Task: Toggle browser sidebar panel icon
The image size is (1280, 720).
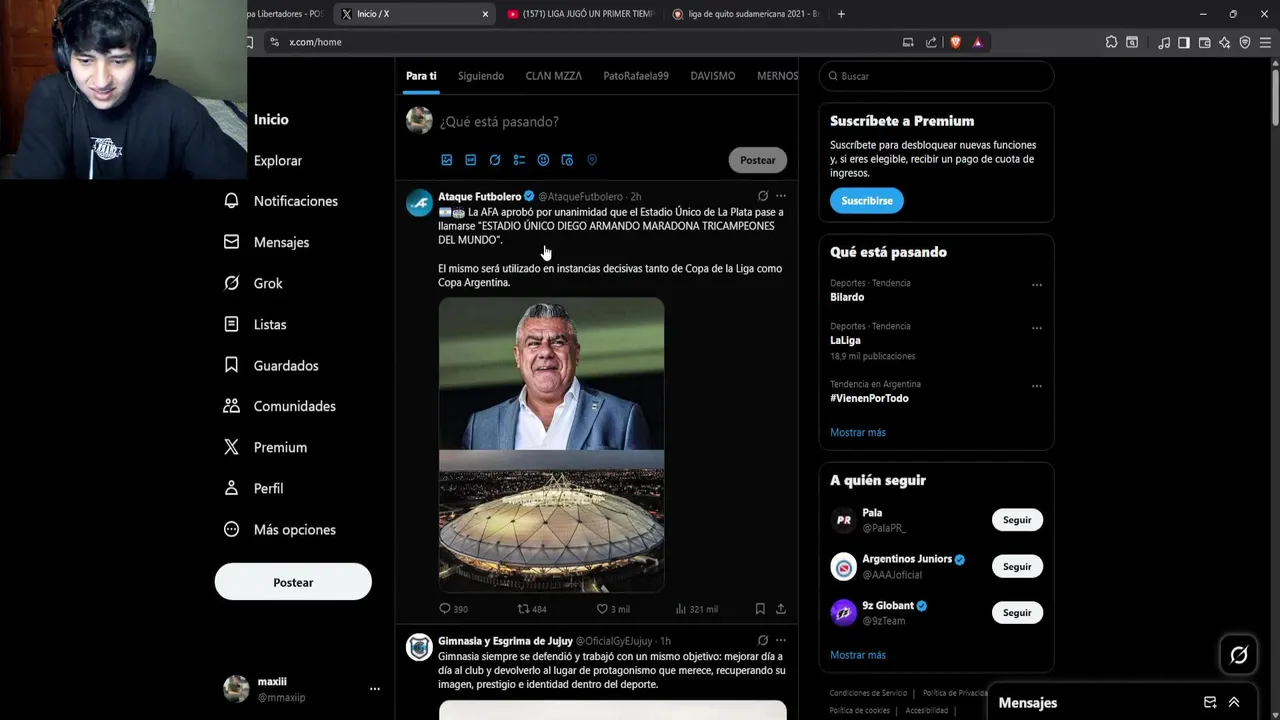Action: tap(1184, 42)
